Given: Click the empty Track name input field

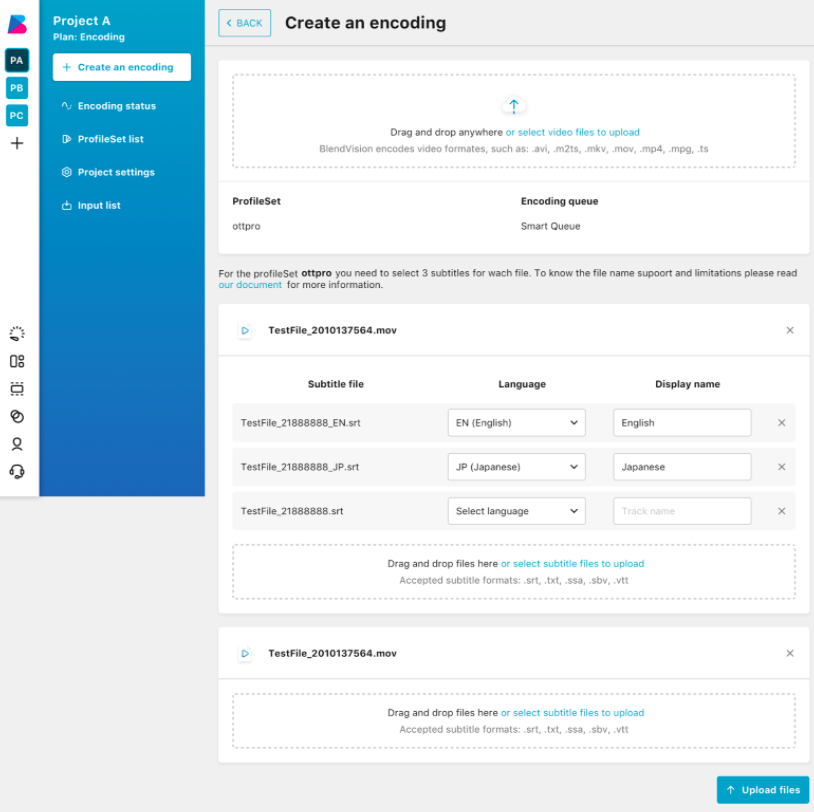Looking at the screenshot, I should click(682, 511).
